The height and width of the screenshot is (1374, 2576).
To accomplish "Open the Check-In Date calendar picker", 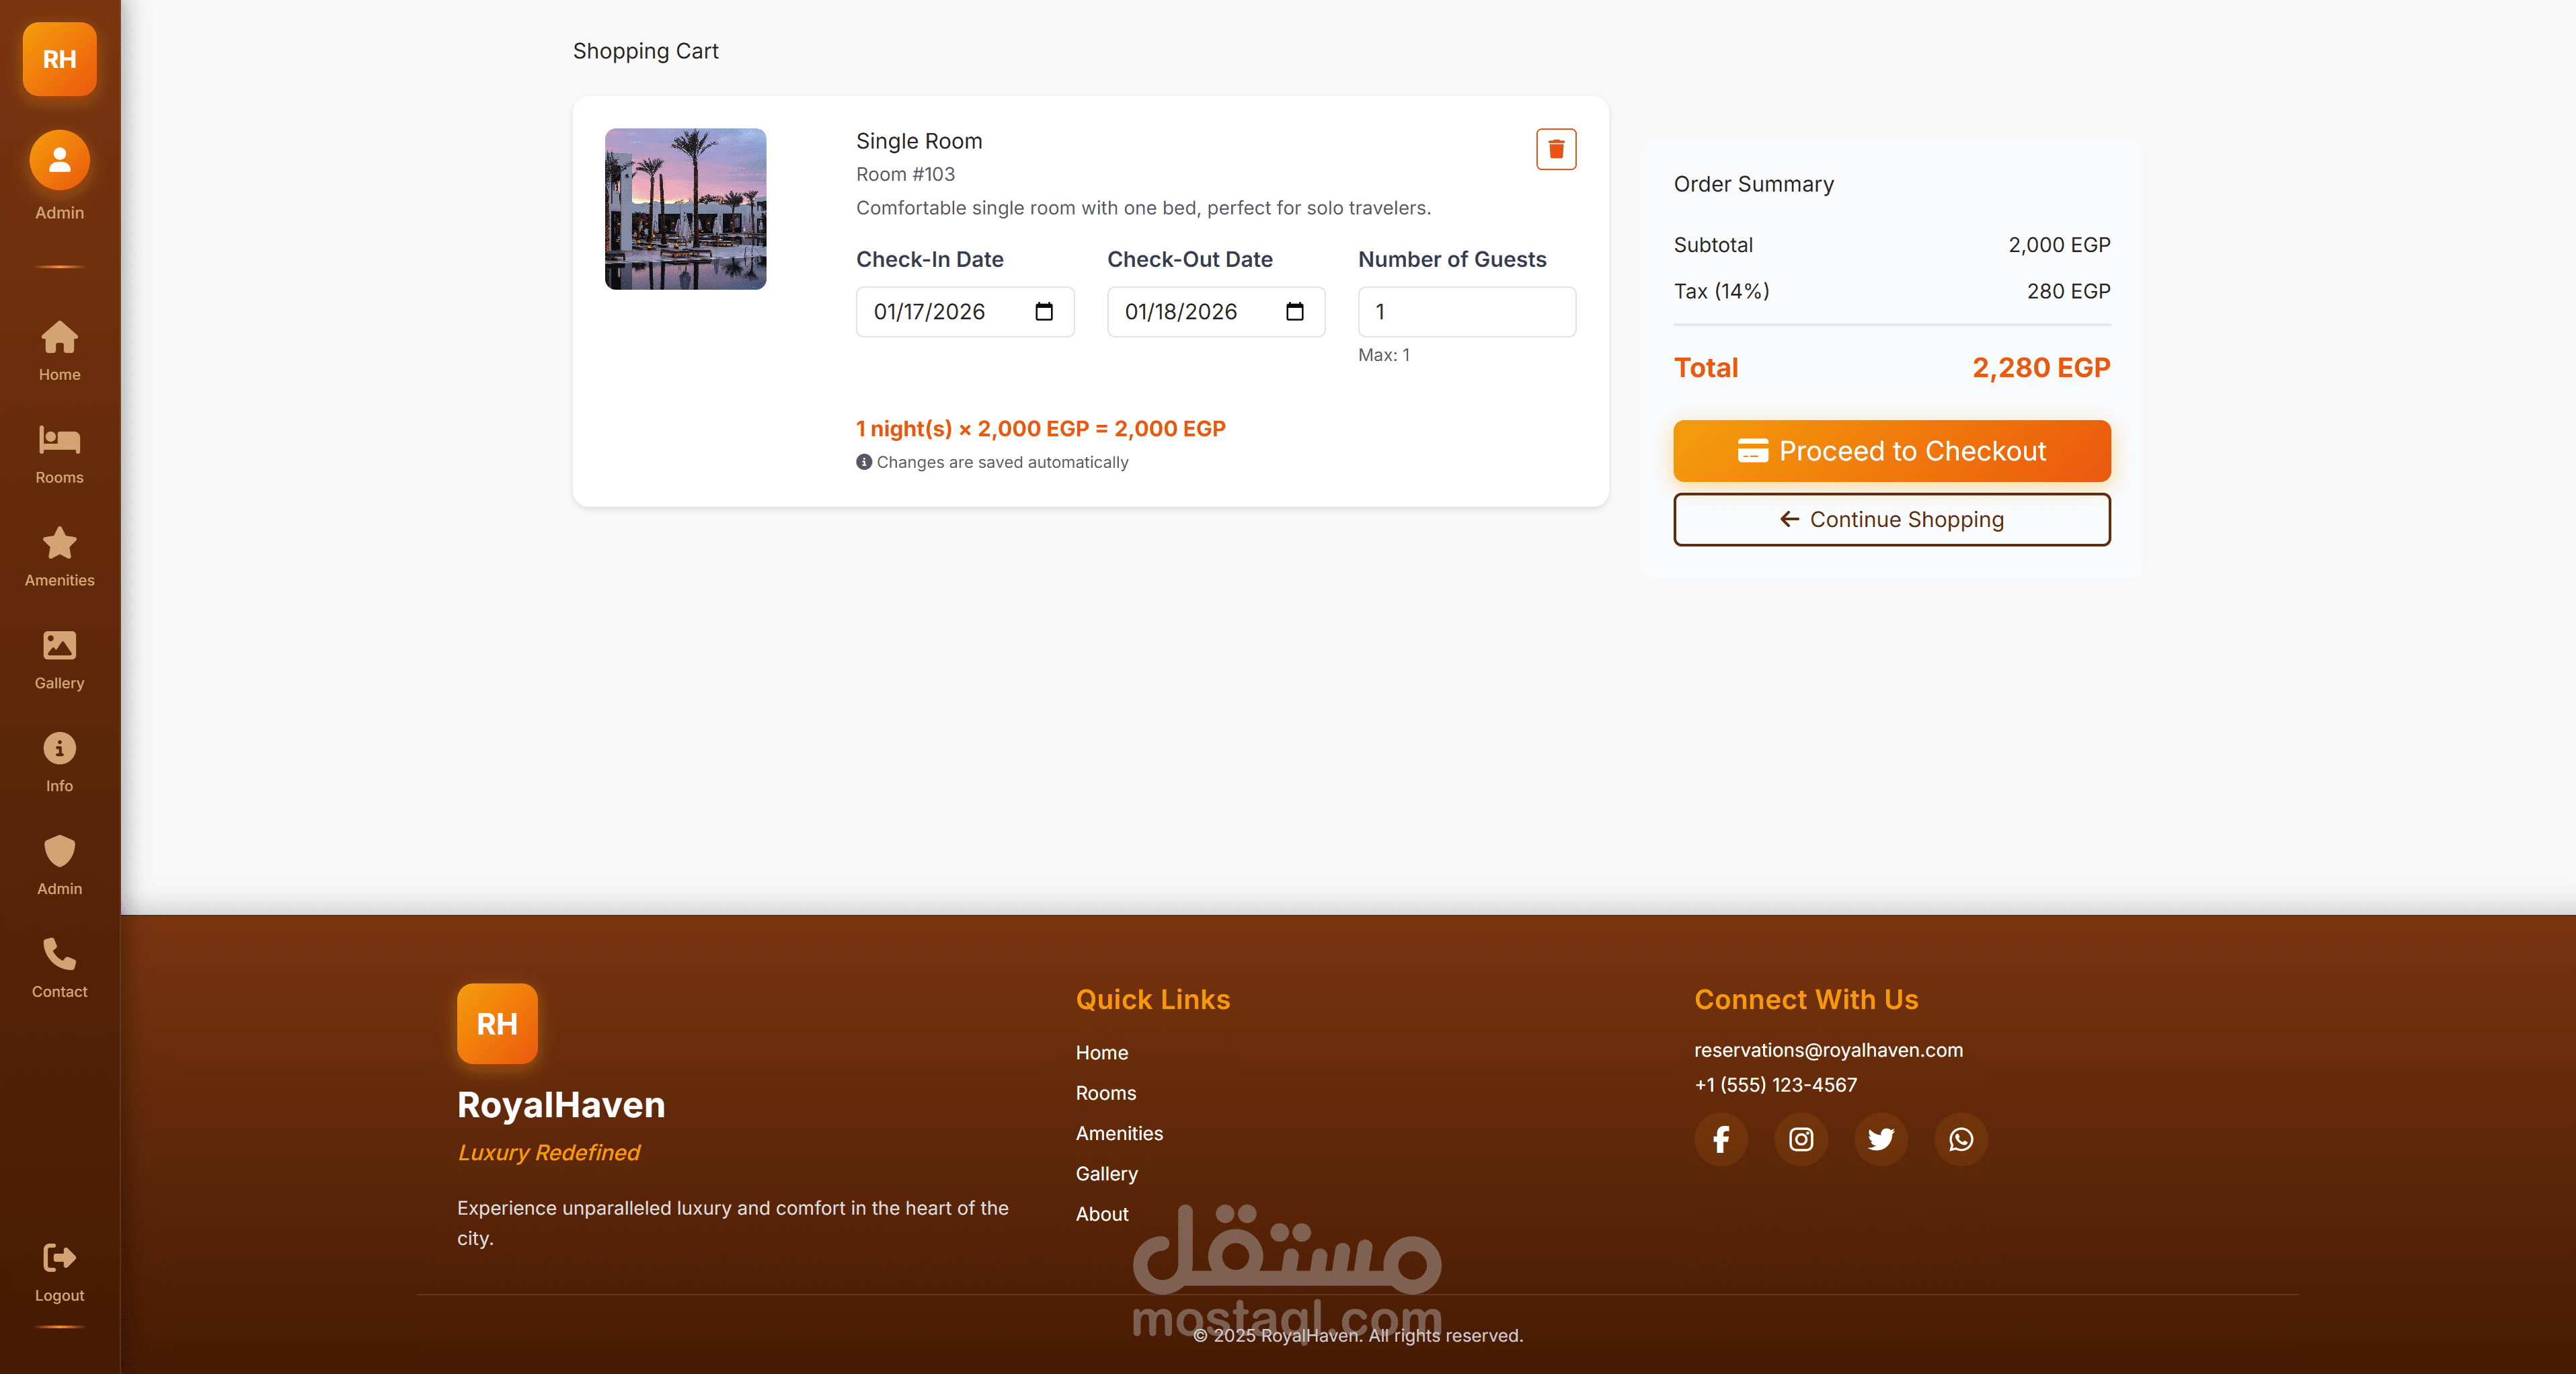I will tap(1044, 312).
